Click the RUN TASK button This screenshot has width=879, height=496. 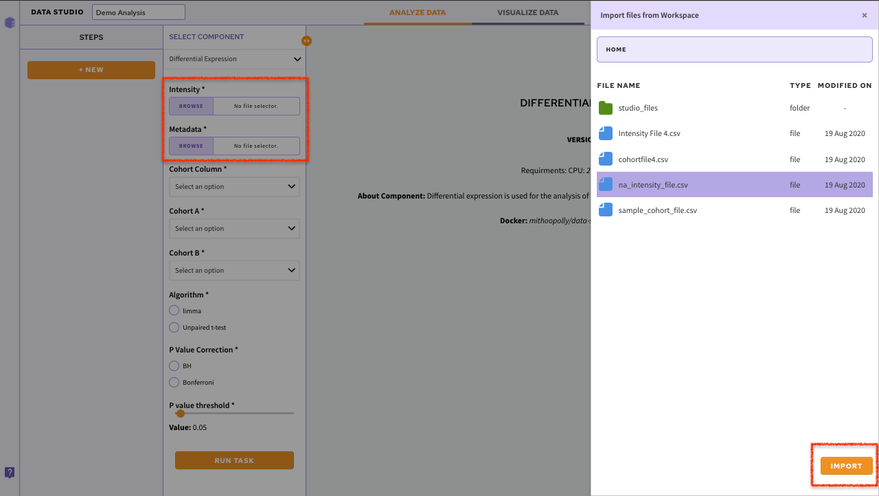pyautogui.click(x=234, y=460)
